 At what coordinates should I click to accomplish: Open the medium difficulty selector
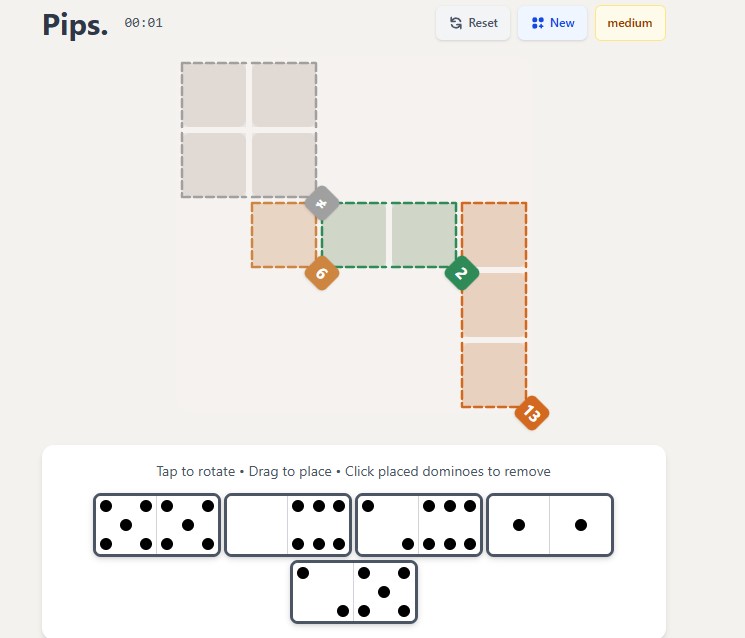(x=630, y=23)
